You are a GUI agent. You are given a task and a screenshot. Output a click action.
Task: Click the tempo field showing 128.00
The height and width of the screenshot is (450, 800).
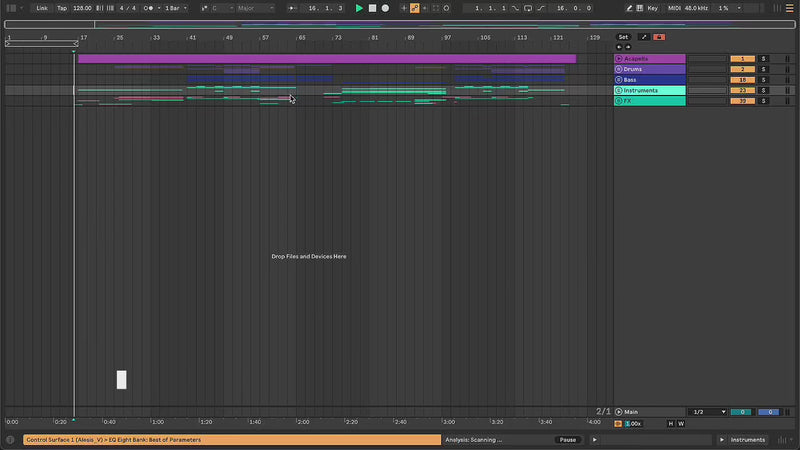[x=82, y=8]
